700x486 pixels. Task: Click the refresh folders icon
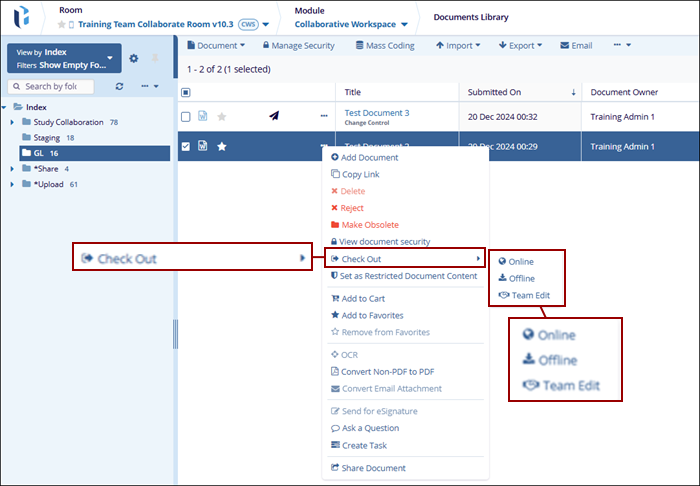[x=120, y=87]
